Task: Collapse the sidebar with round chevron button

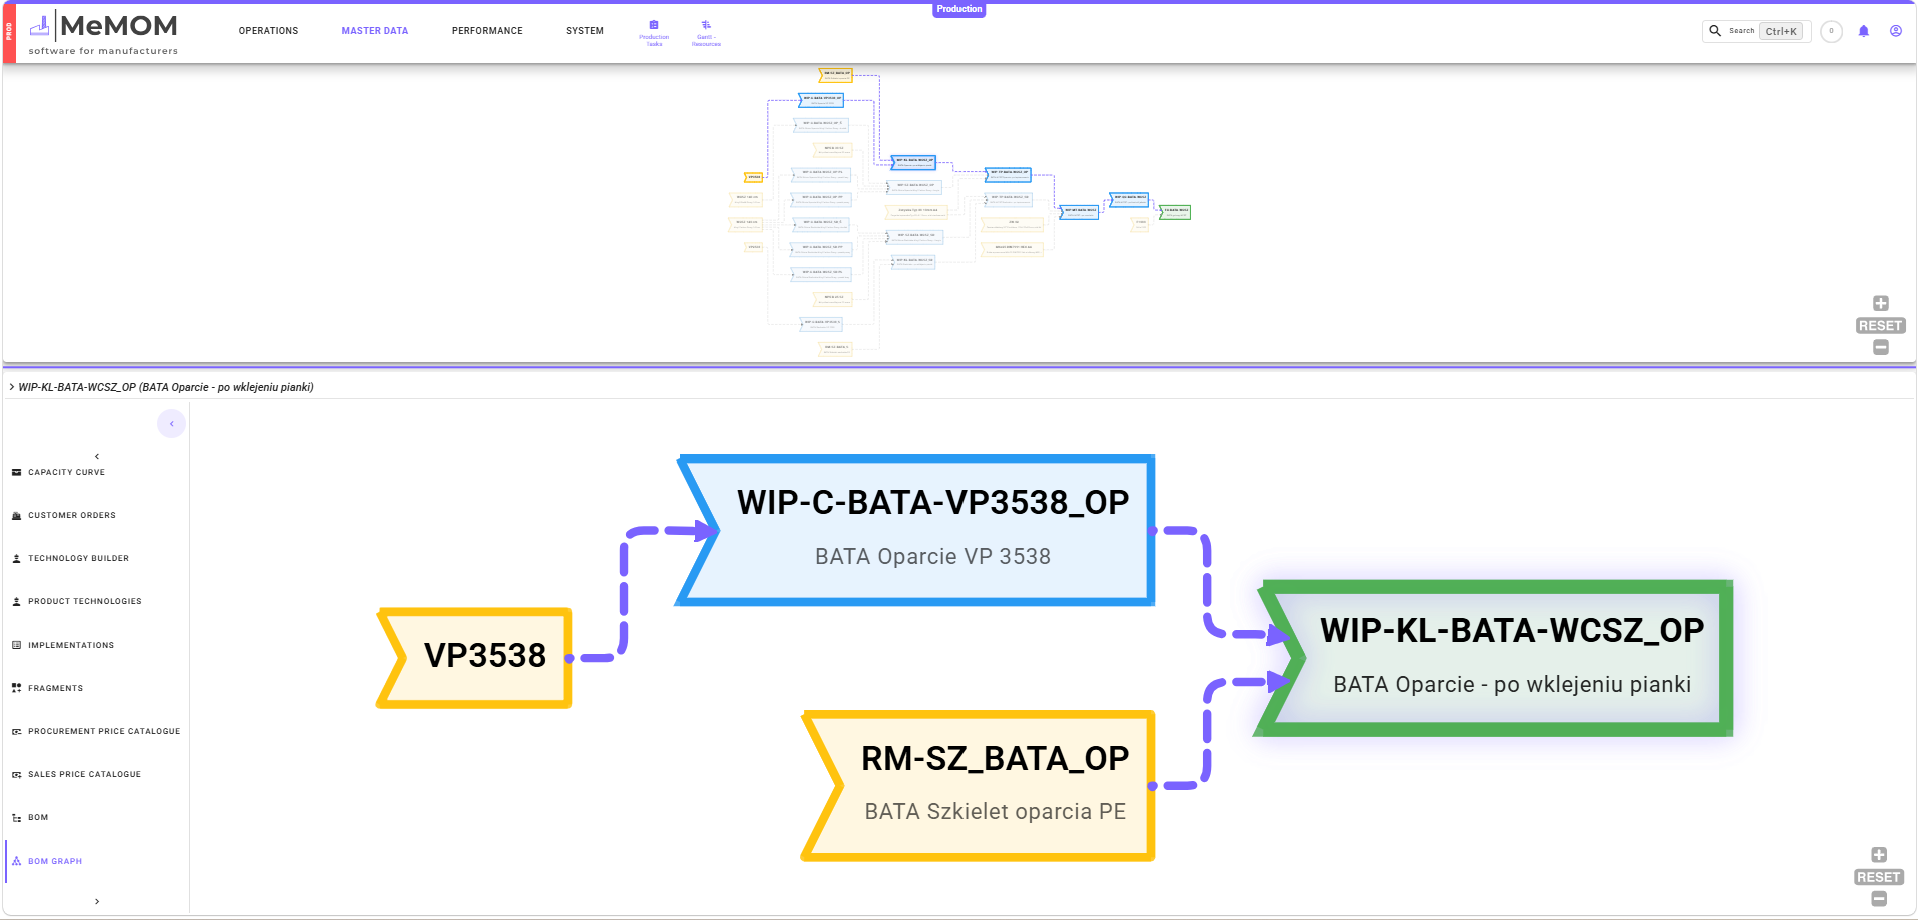Action: tap(172, 424)
